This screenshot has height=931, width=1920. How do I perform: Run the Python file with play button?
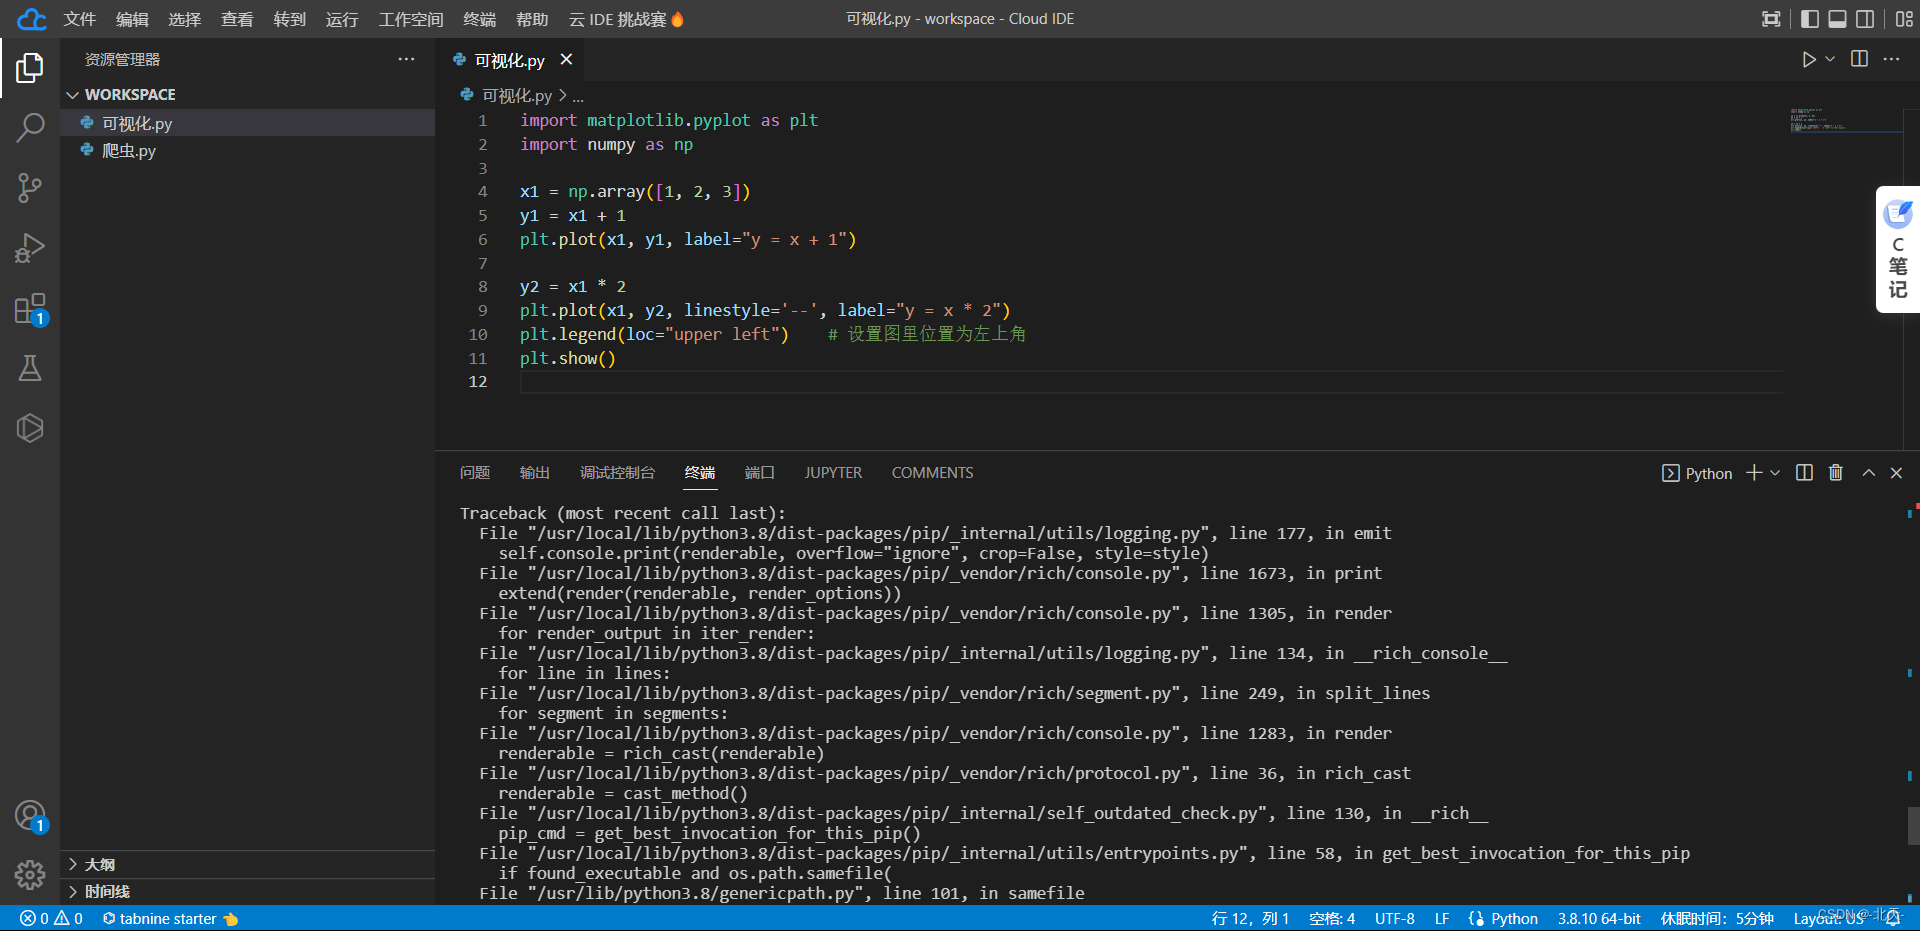click(x=1808, y=60)
